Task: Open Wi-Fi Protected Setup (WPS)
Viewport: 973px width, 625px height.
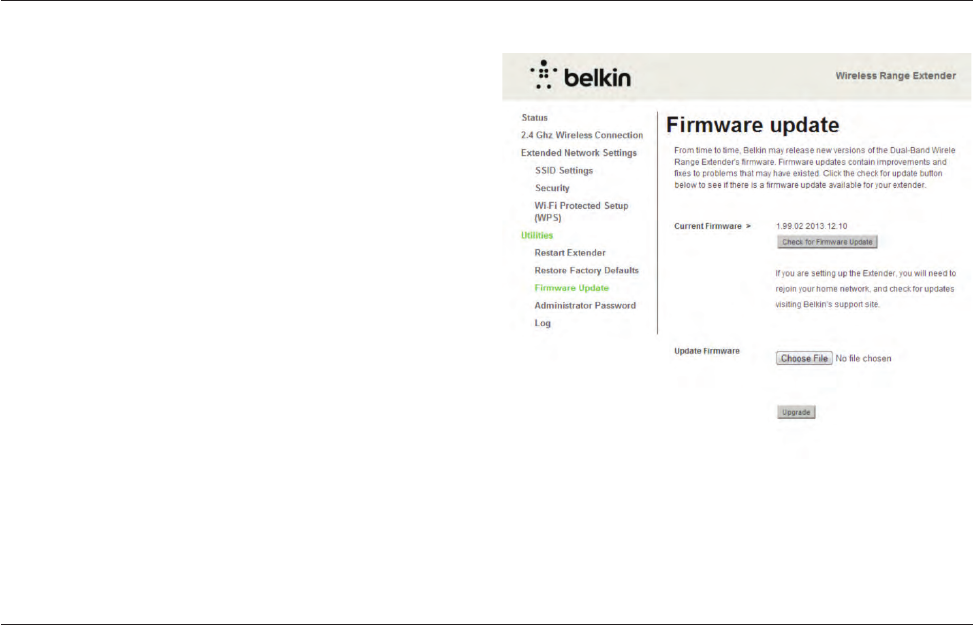Action: tap(581, 212)
